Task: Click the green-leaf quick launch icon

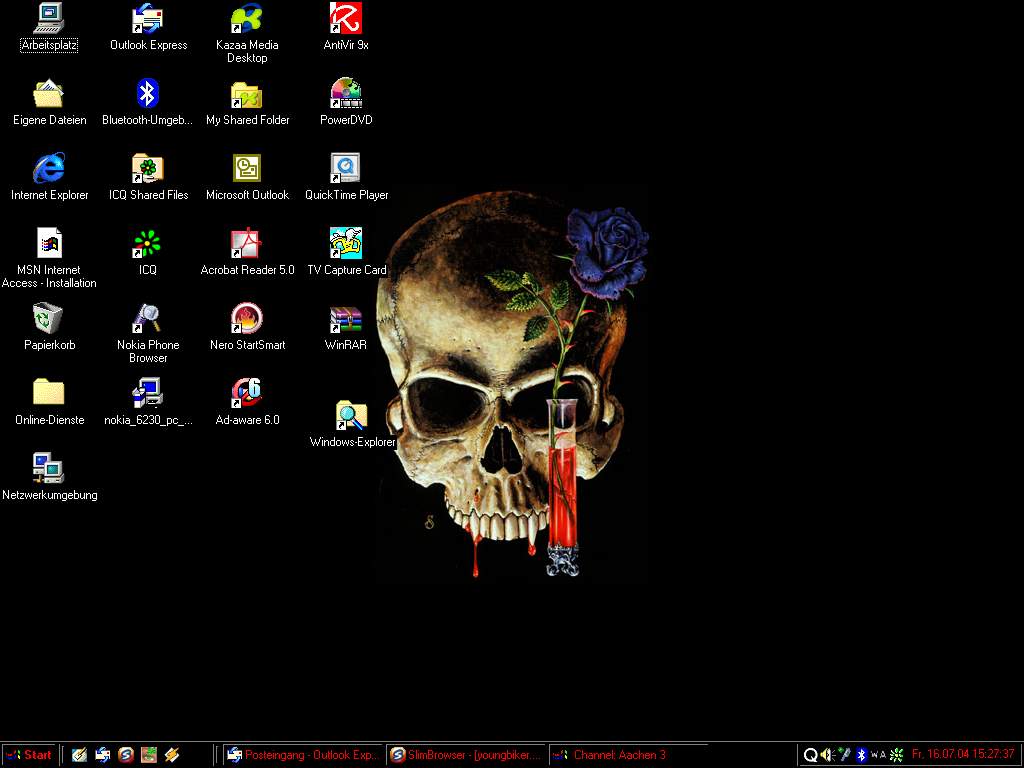Action: [149, 756]
